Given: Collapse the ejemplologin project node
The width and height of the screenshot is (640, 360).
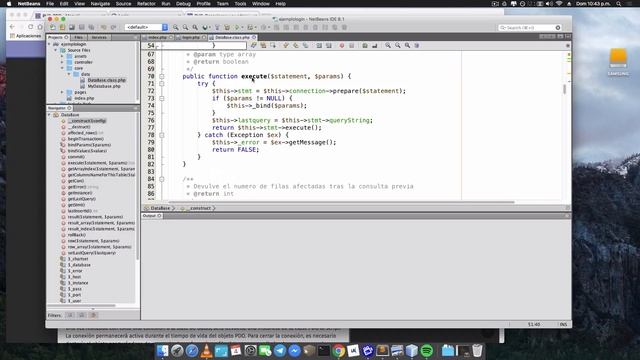Looking at the screenshot, I should click(49, 44).
